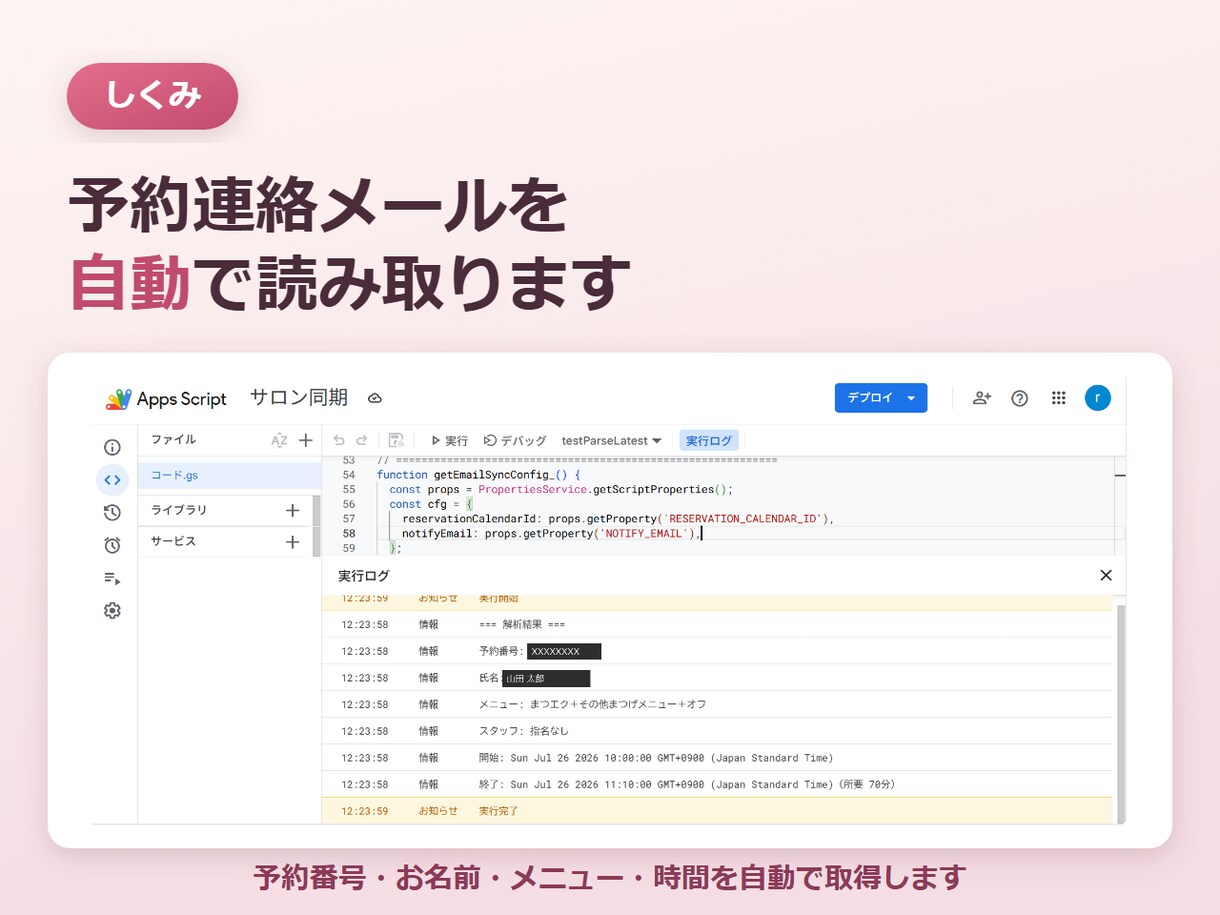Click the 実行 run button

[x=449, y=441]
